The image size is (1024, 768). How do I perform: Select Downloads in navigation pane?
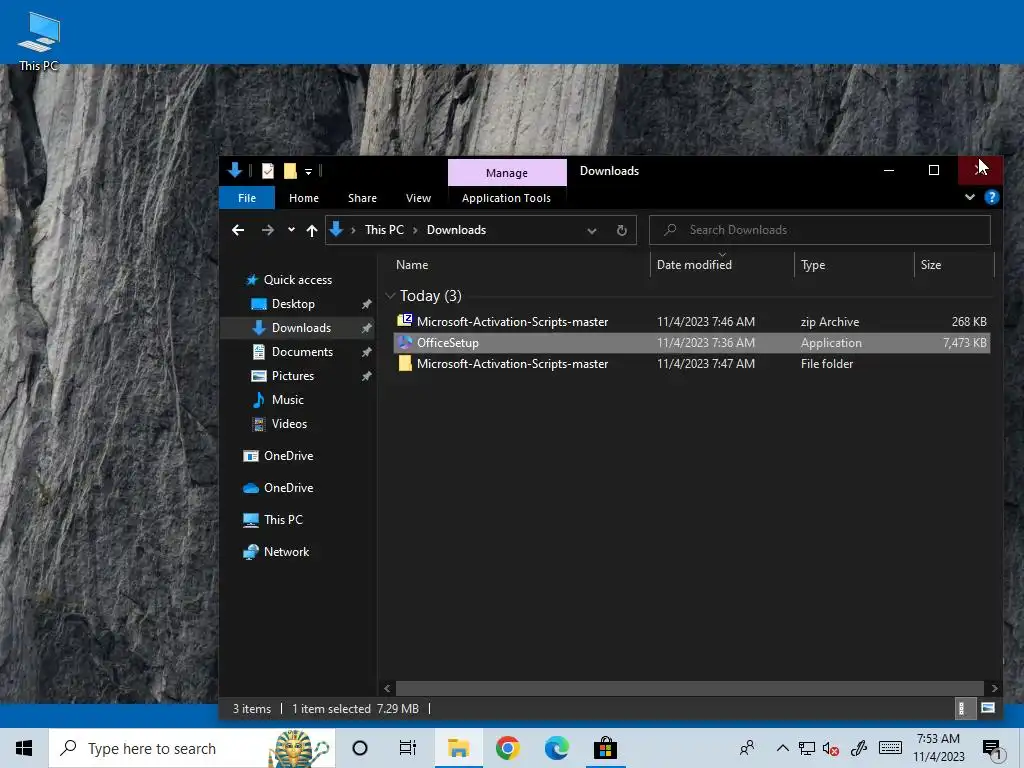[x=301, y=328]
